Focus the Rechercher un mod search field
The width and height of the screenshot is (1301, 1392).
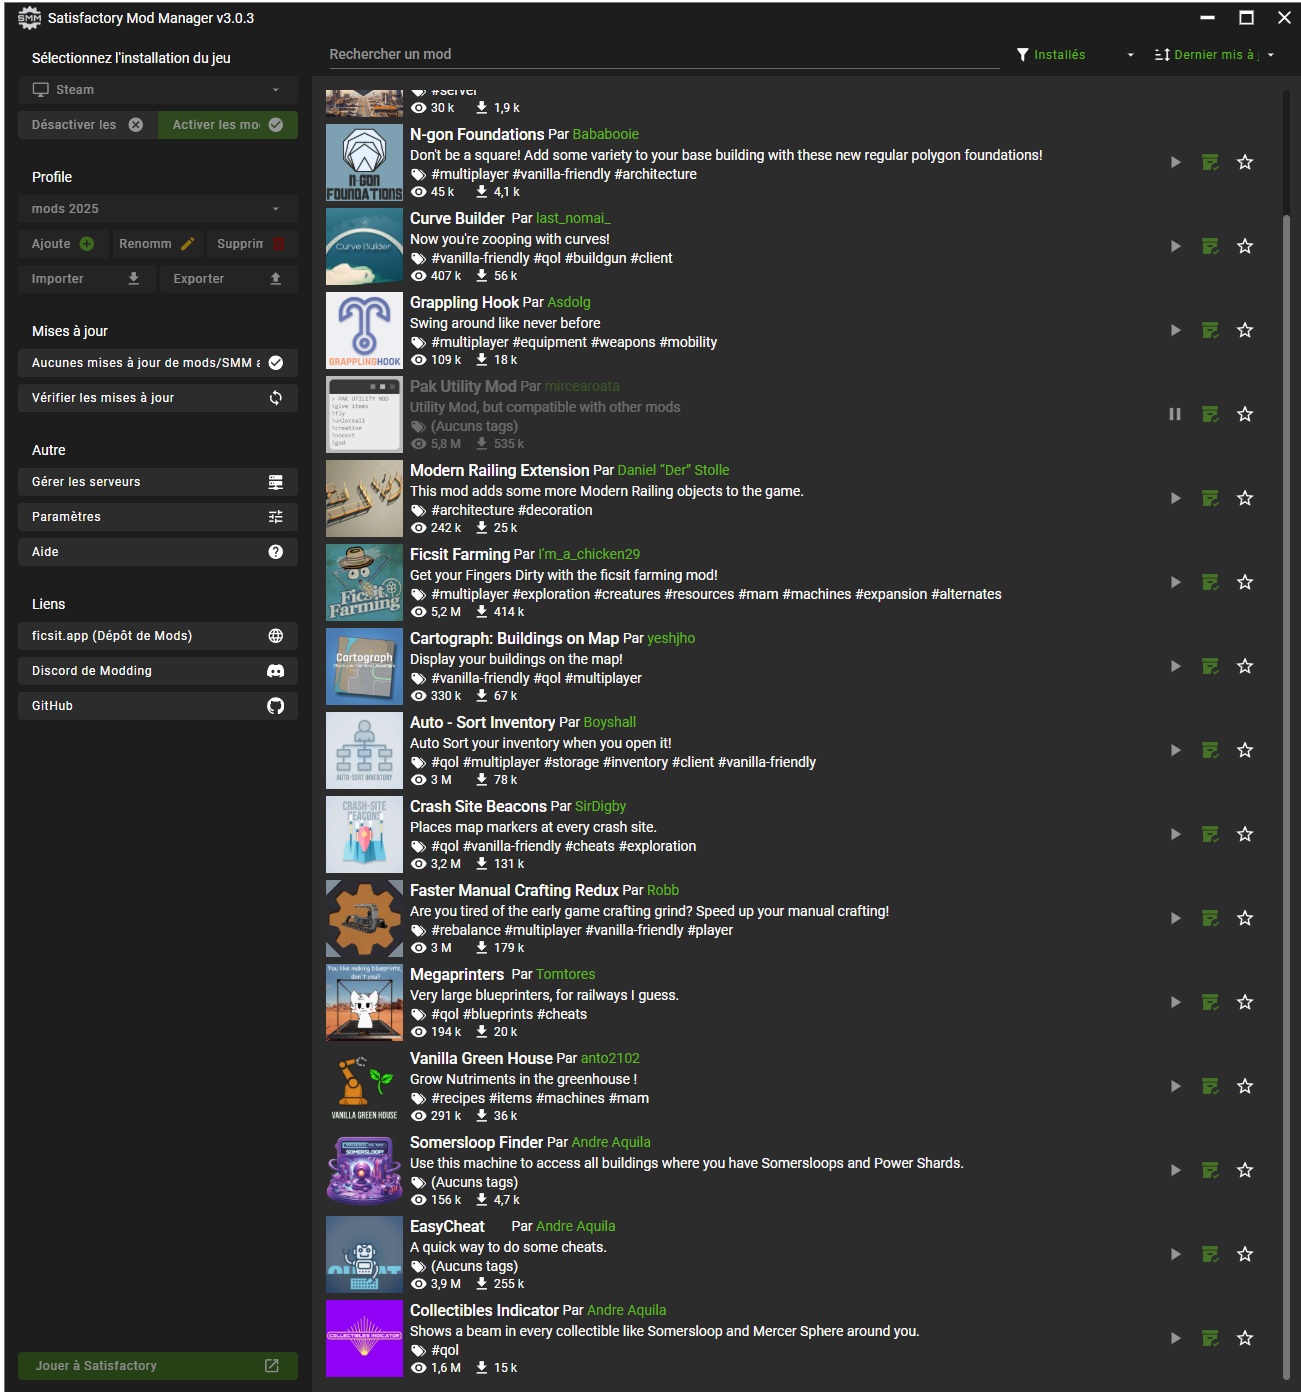pyautogui.click(x=664, y=54)
